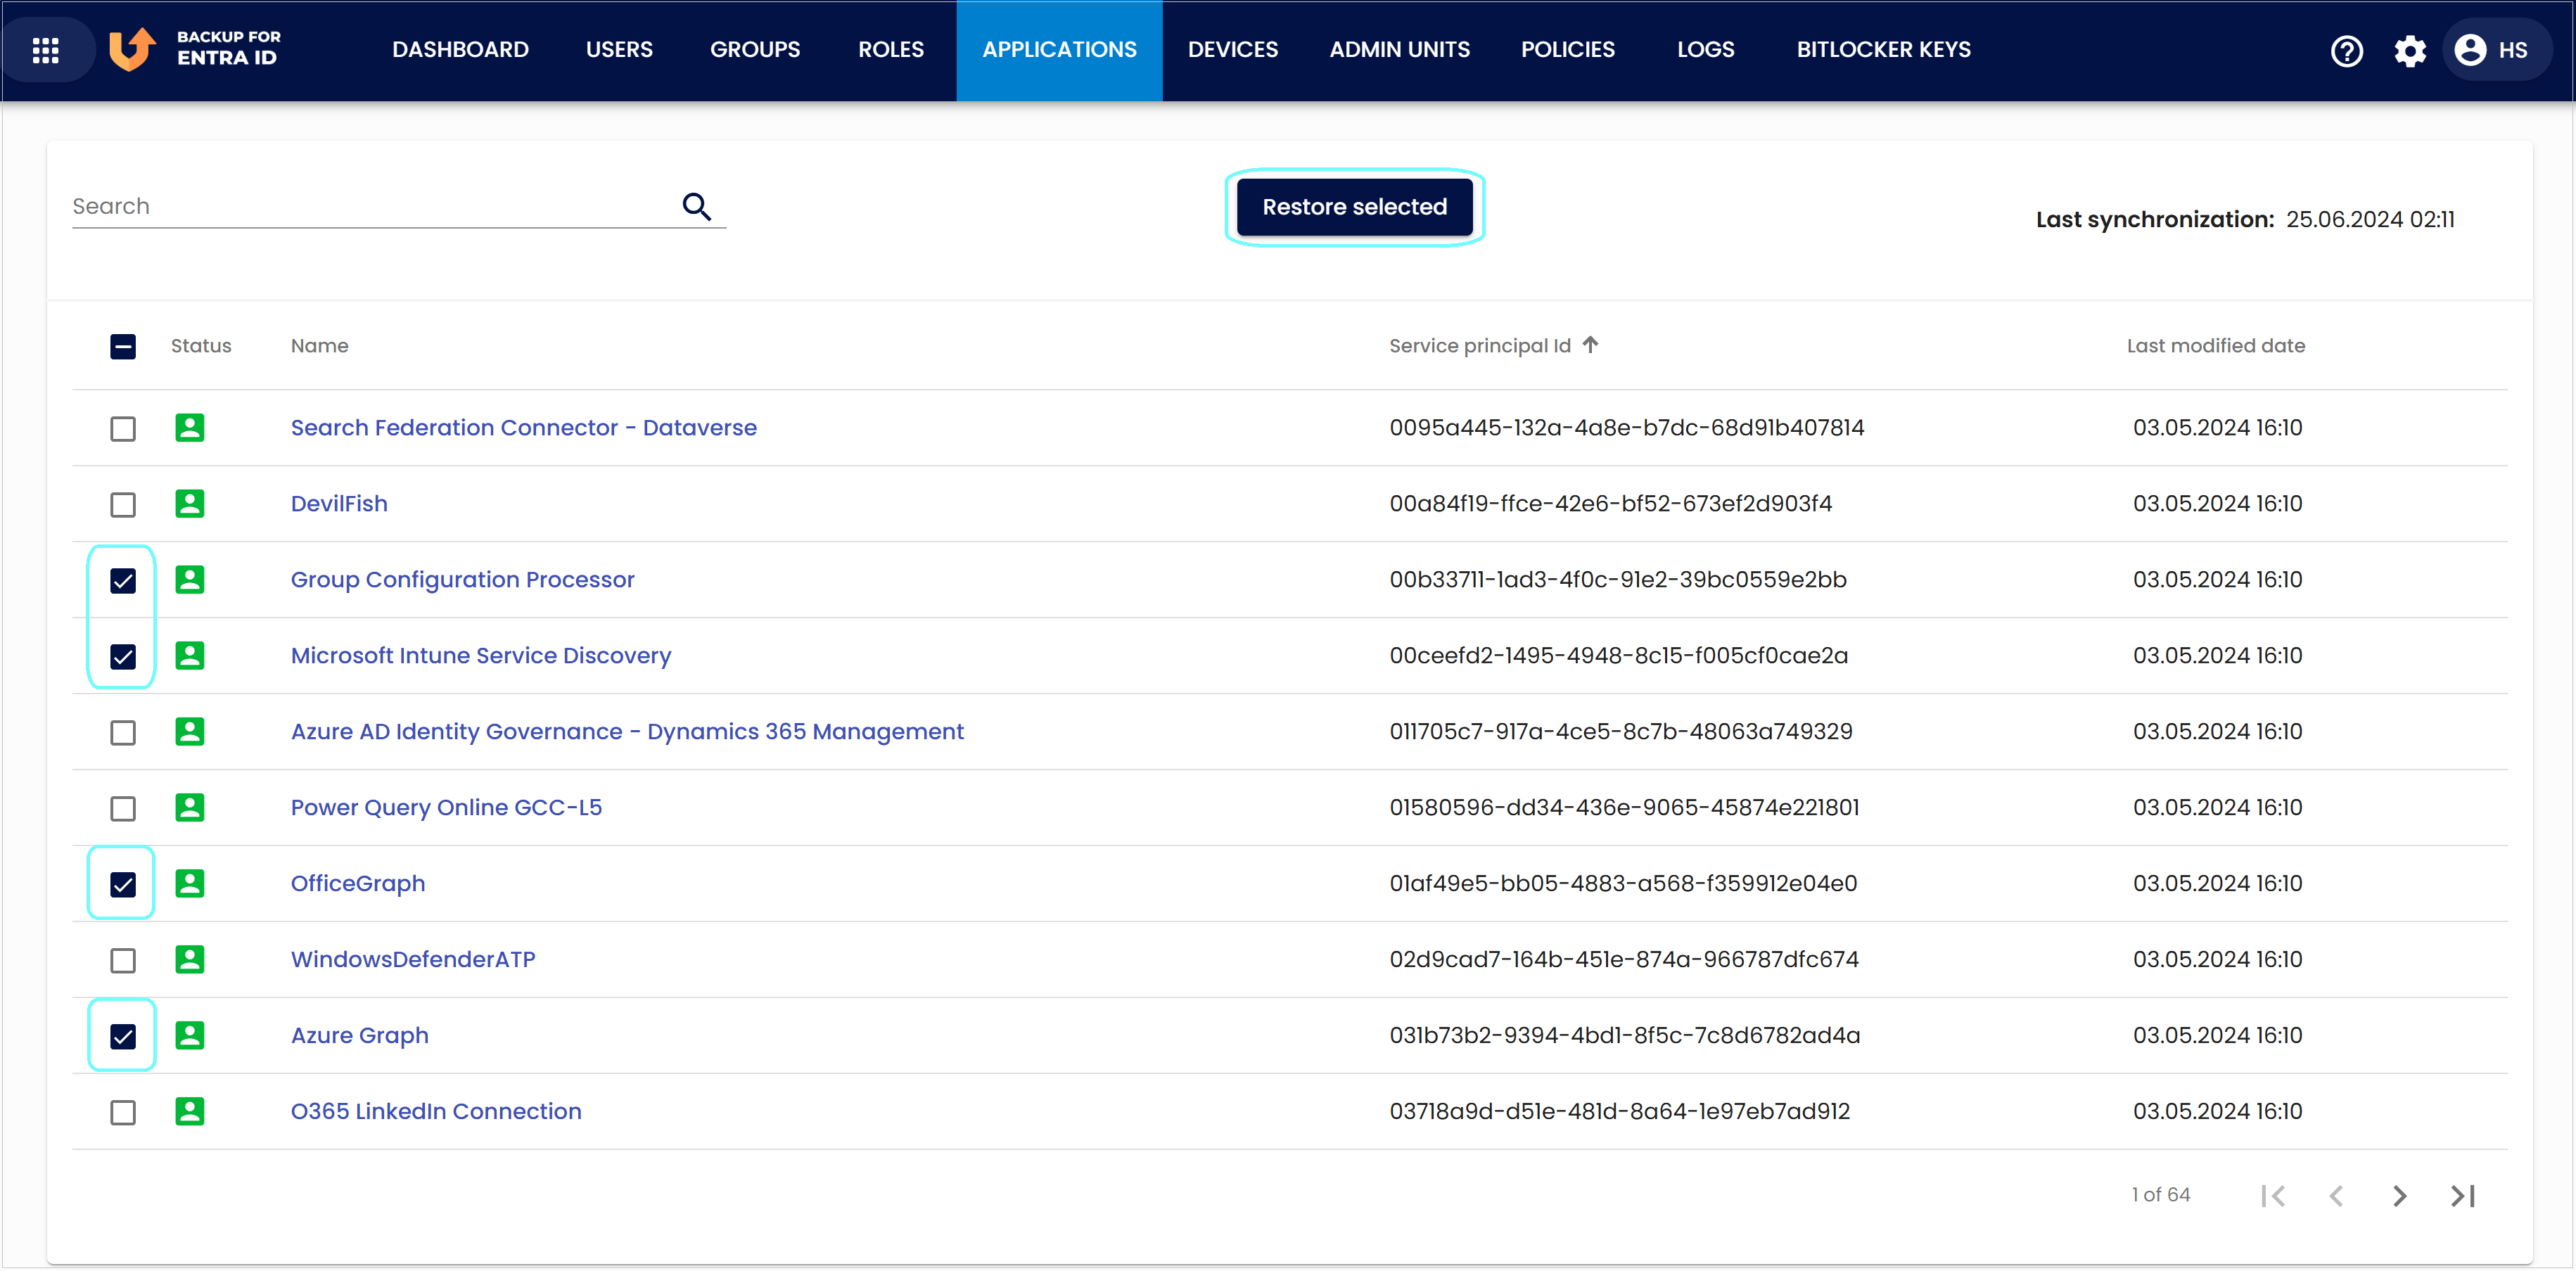2576x1271 pixels.
Task: Go to the next page
Action: [2399, 1196]
